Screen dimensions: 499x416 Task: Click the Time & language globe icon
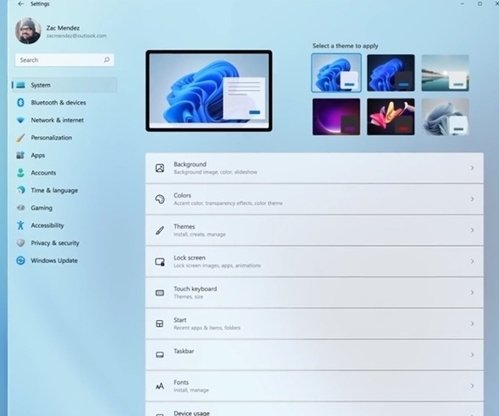tap(21, 190)
